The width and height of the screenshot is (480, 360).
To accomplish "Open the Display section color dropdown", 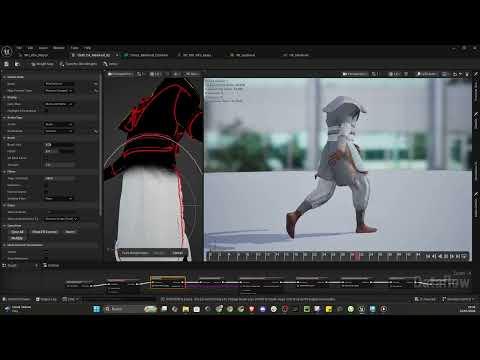I will (x=59, y=104).
